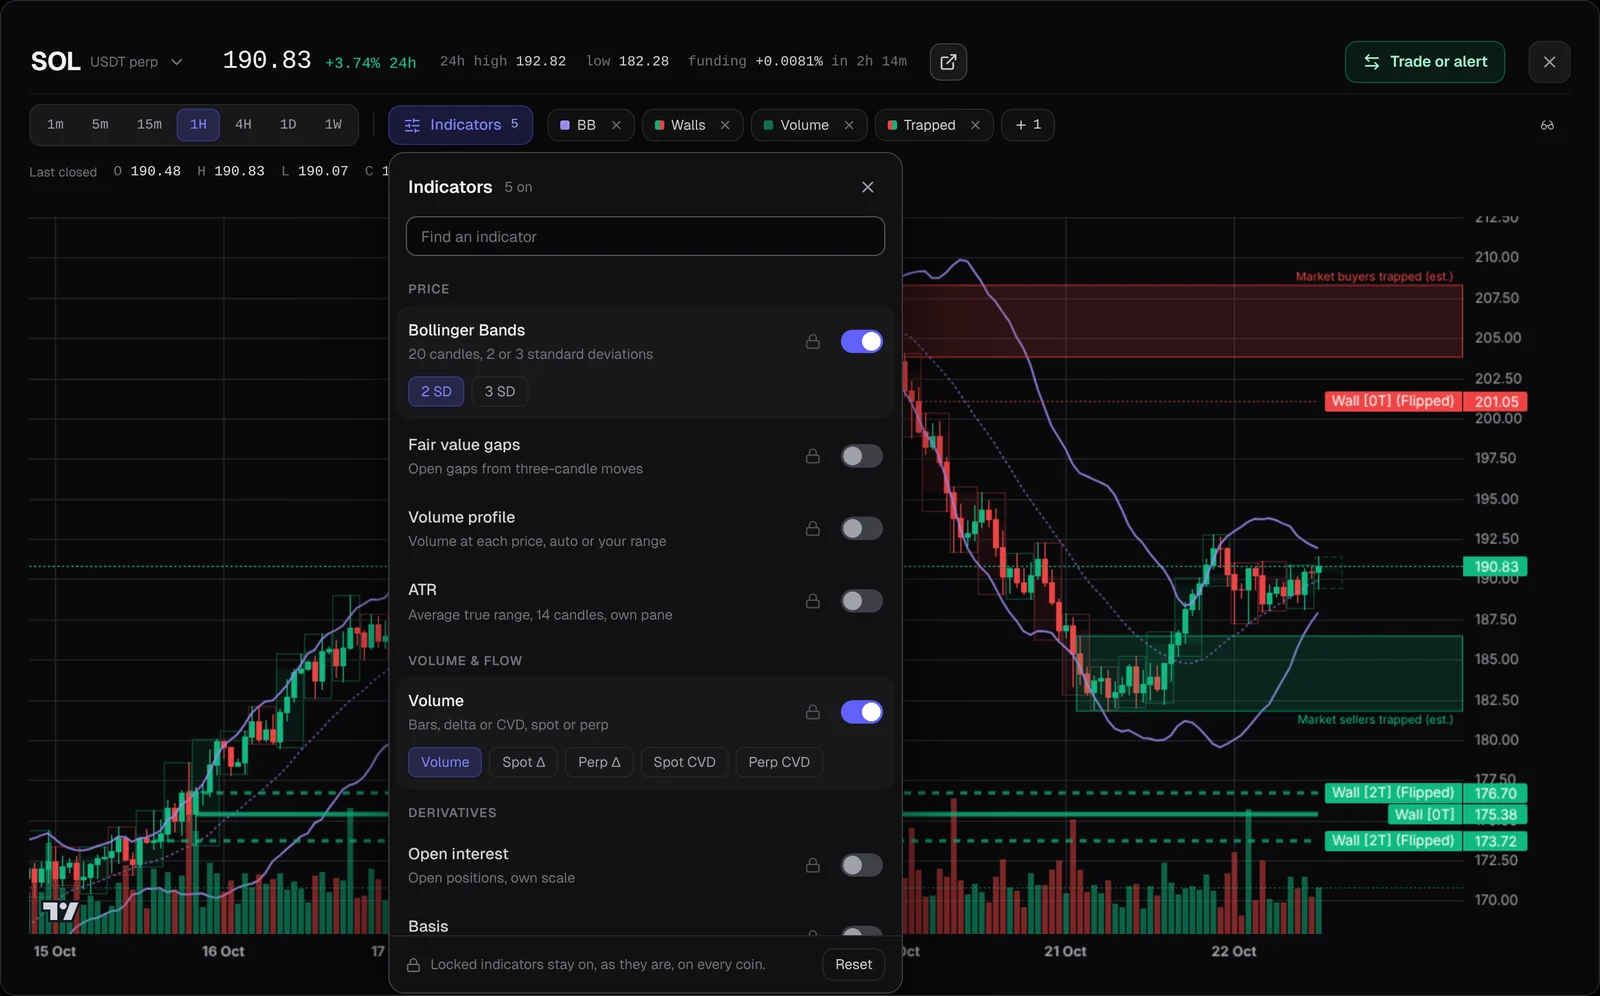Remove the BB indicator chip
1600x996 pixels.
(x=616, y=125)
